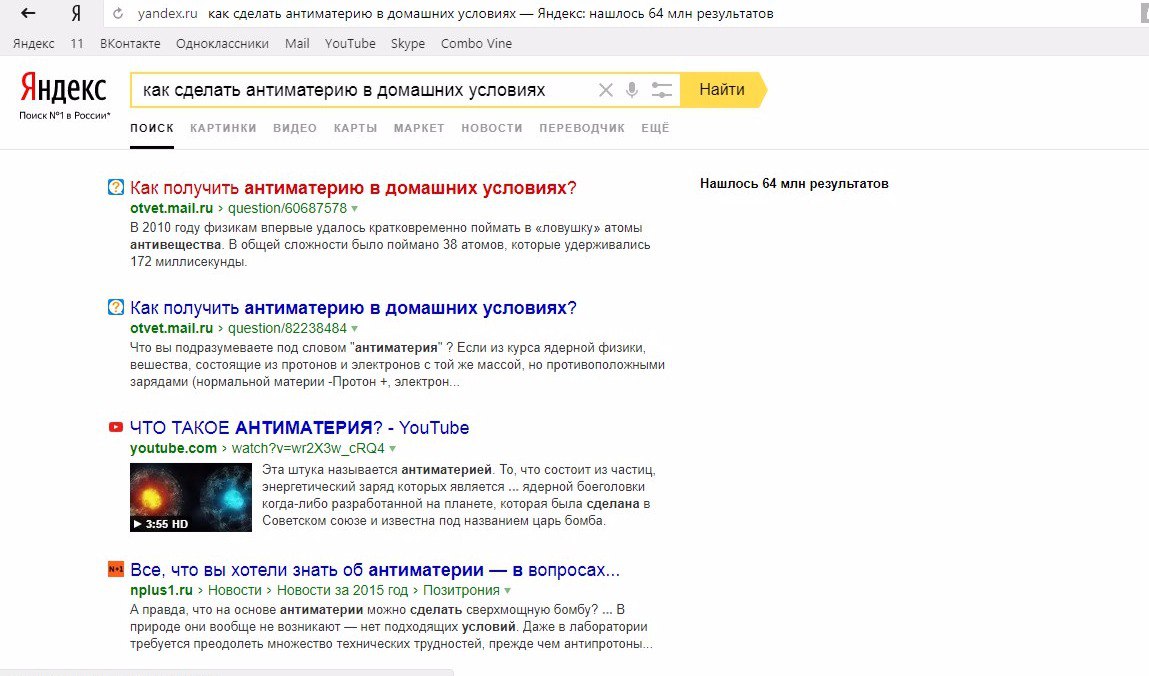Reload the page with the refresh icon
This screenshot has width=1149, height=676.
click(x=118, y=14)
